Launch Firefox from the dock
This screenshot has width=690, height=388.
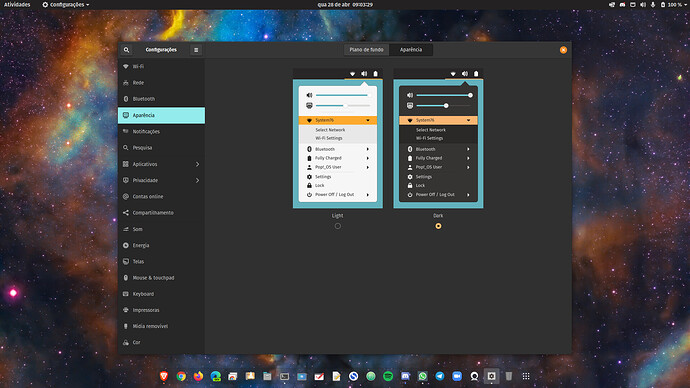click(x=198, y=376)
